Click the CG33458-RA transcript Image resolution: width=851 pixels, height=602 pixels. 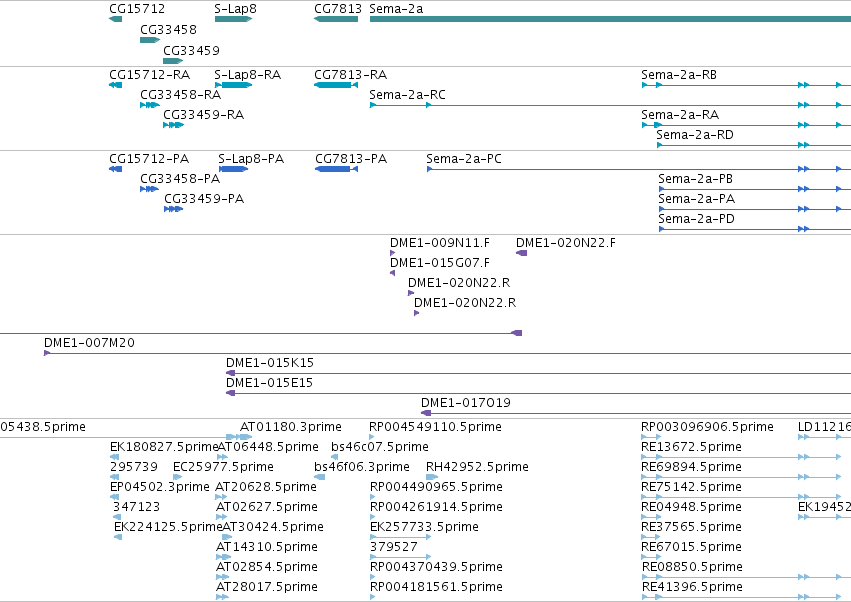(x=150, y=105)
